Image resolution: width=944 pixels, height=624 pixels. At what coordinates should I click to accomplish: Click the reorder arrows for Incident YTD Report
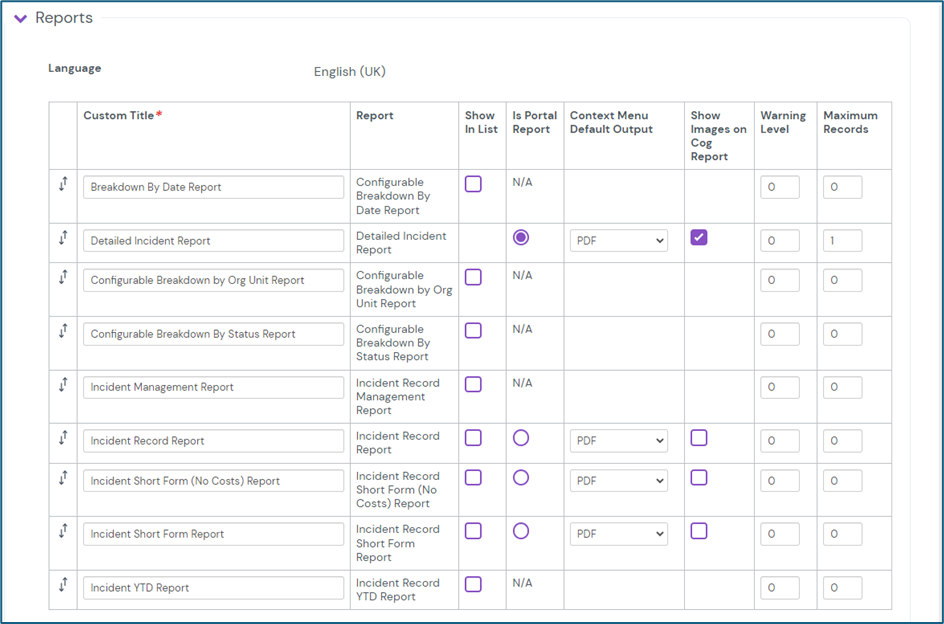[x=62, y=585]
